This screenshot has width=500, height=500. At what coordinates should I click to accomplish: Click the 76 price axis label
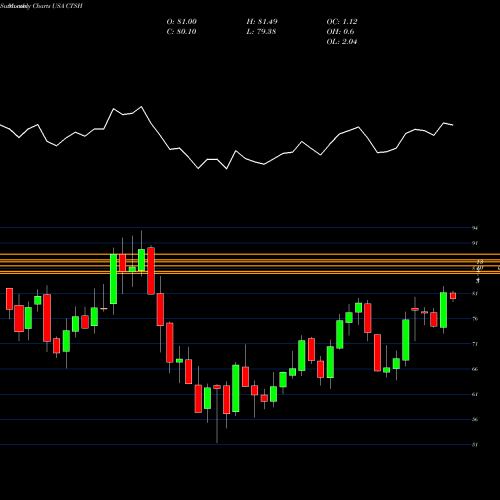(475, 319)
